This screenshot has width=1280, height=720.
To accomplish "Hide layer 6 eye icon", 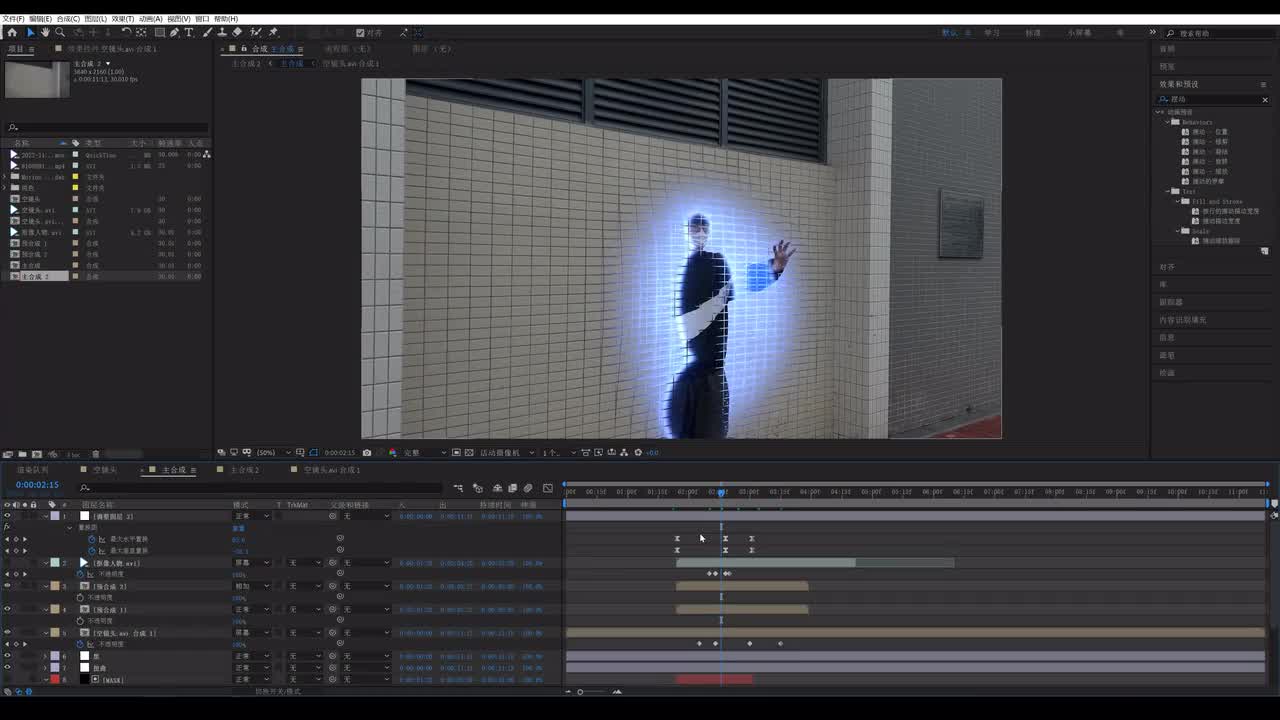I will tap(7, 656).
